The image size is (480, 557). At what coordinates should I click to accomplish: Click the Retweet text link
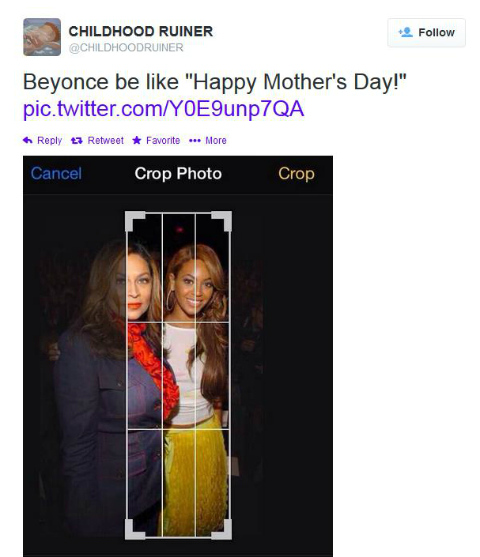[x=106, y=141]
